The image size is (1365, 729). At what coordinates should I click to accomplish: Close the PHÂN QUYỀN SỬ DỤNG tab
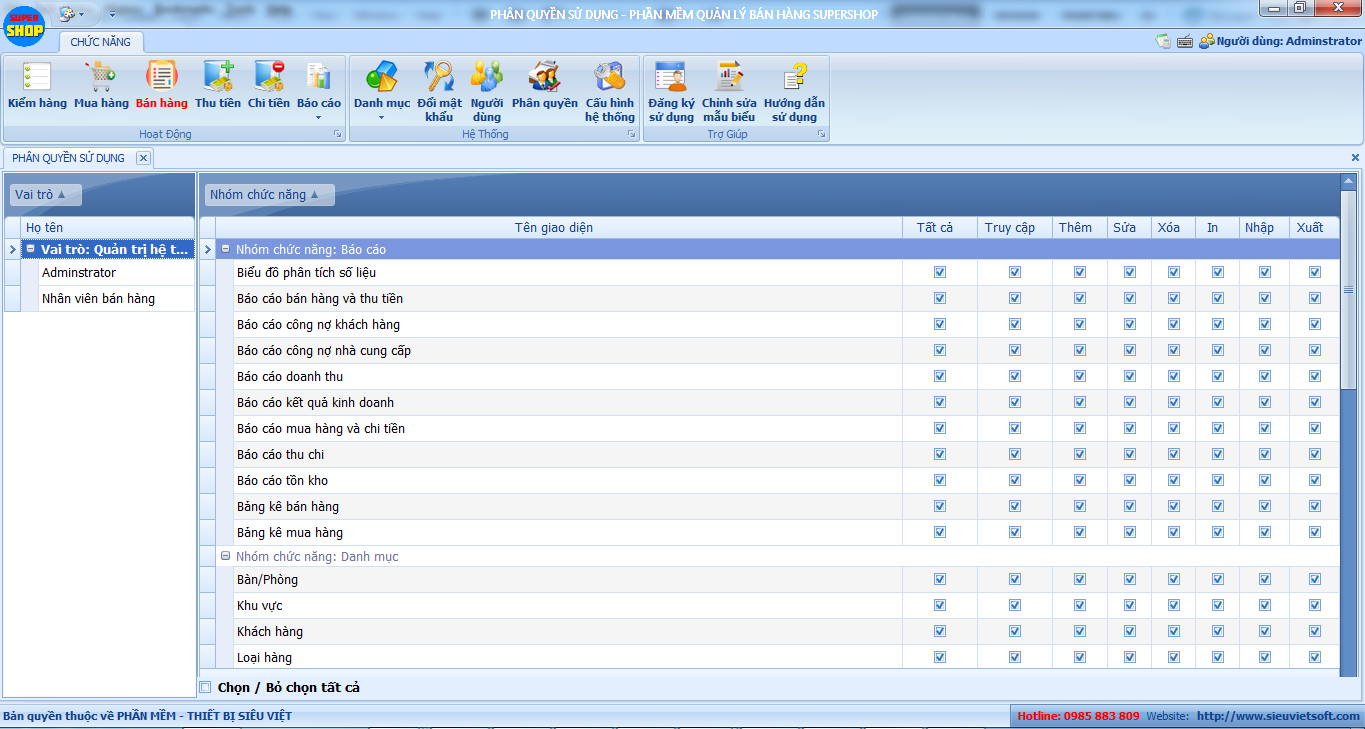pyautogui.click(x=143, y=158)
